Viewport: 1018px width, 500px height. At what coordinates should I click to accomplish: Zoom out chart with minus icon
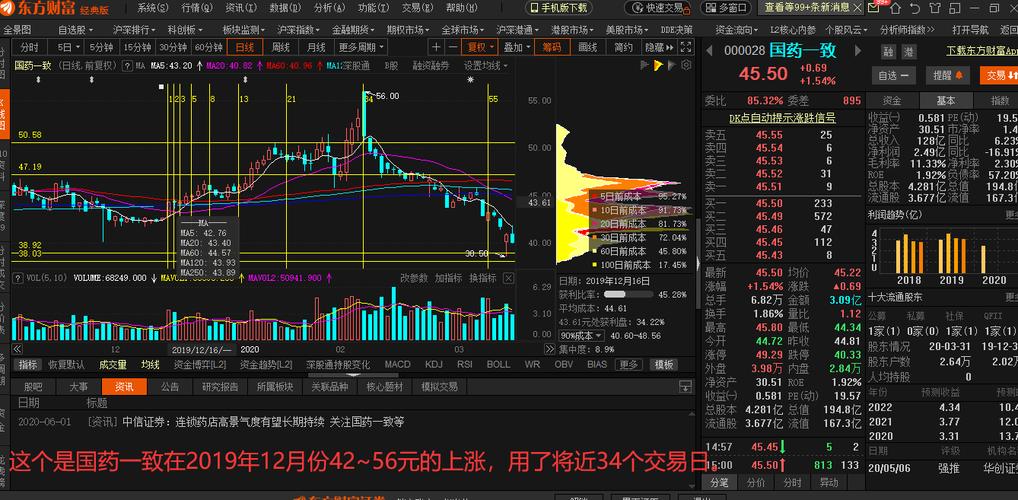[x=453, y=47]
